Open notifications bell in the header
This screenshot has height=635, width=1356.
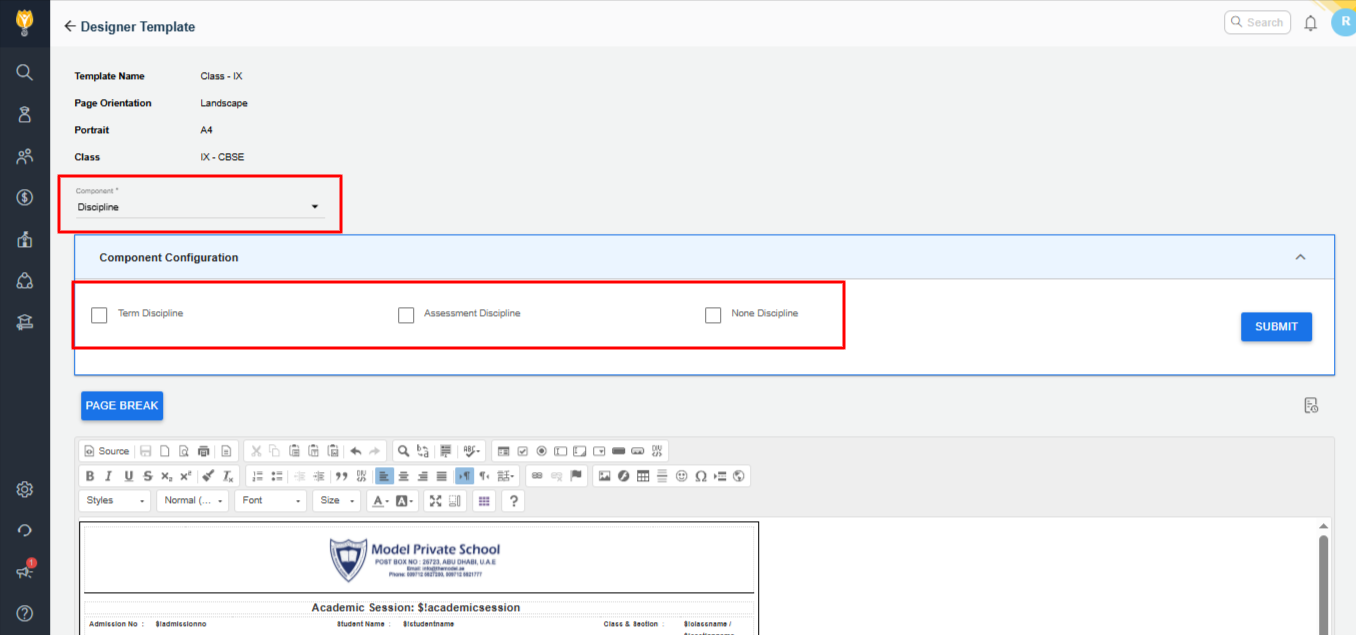(1310, 23)
